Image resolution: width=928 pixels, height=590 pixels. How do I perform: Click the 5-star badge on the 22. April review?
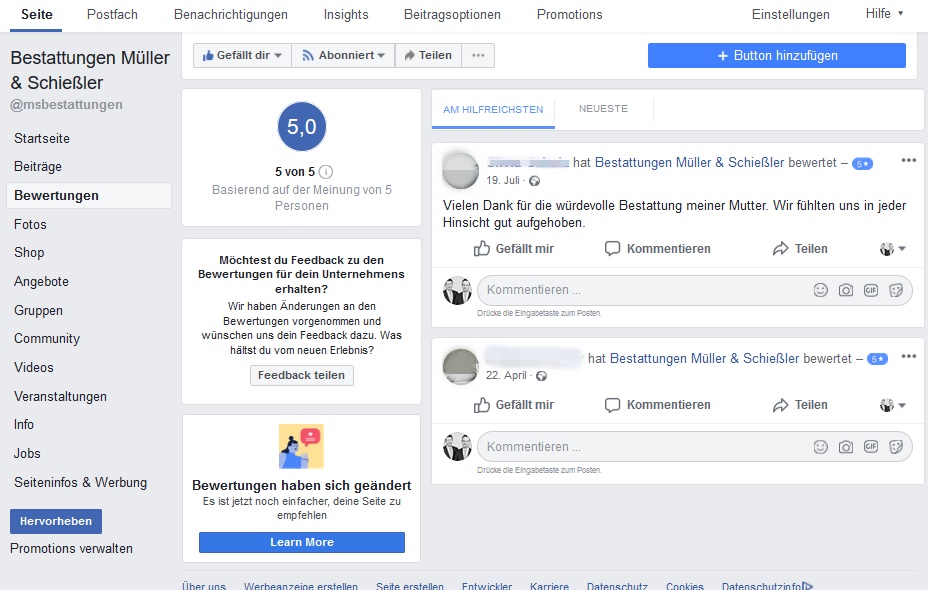click(877, 359)
